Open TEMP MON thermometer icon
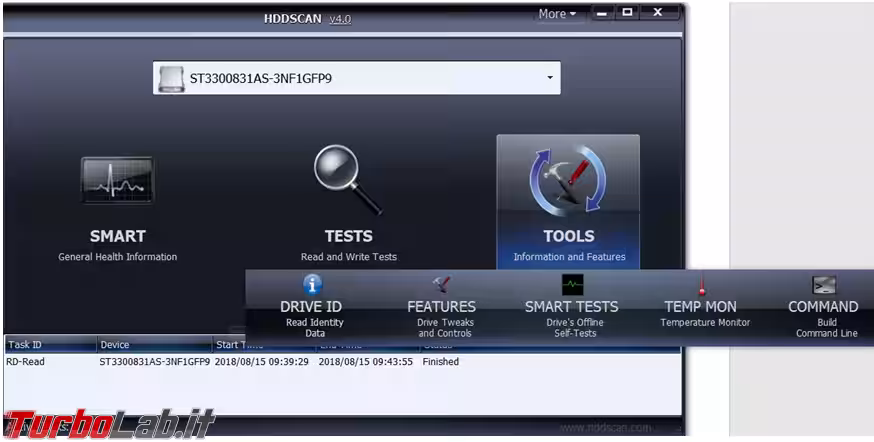This screenshot has height=442, width=874. [x=701, y=285]
